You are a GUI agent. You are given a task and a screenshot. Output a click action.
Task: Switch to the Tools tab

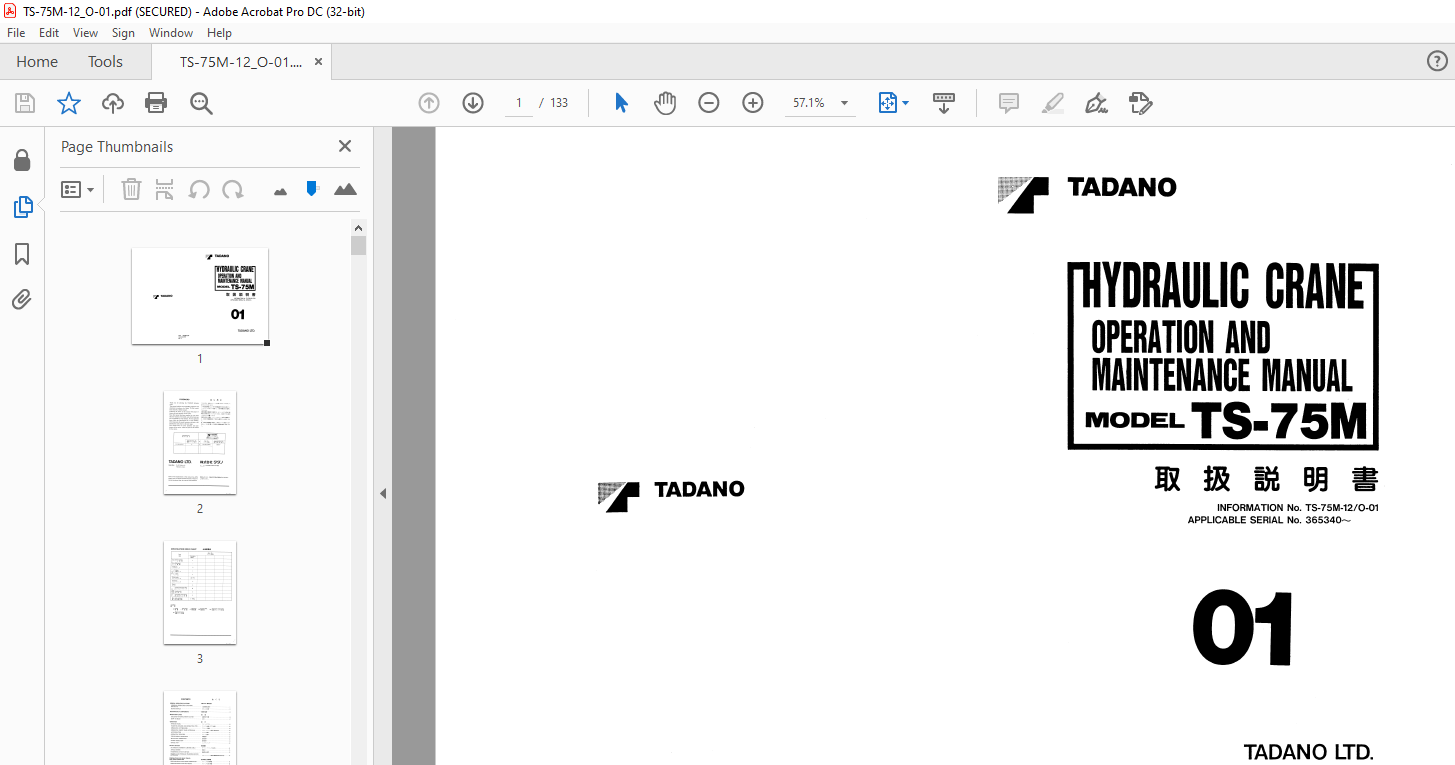(105, 62)
